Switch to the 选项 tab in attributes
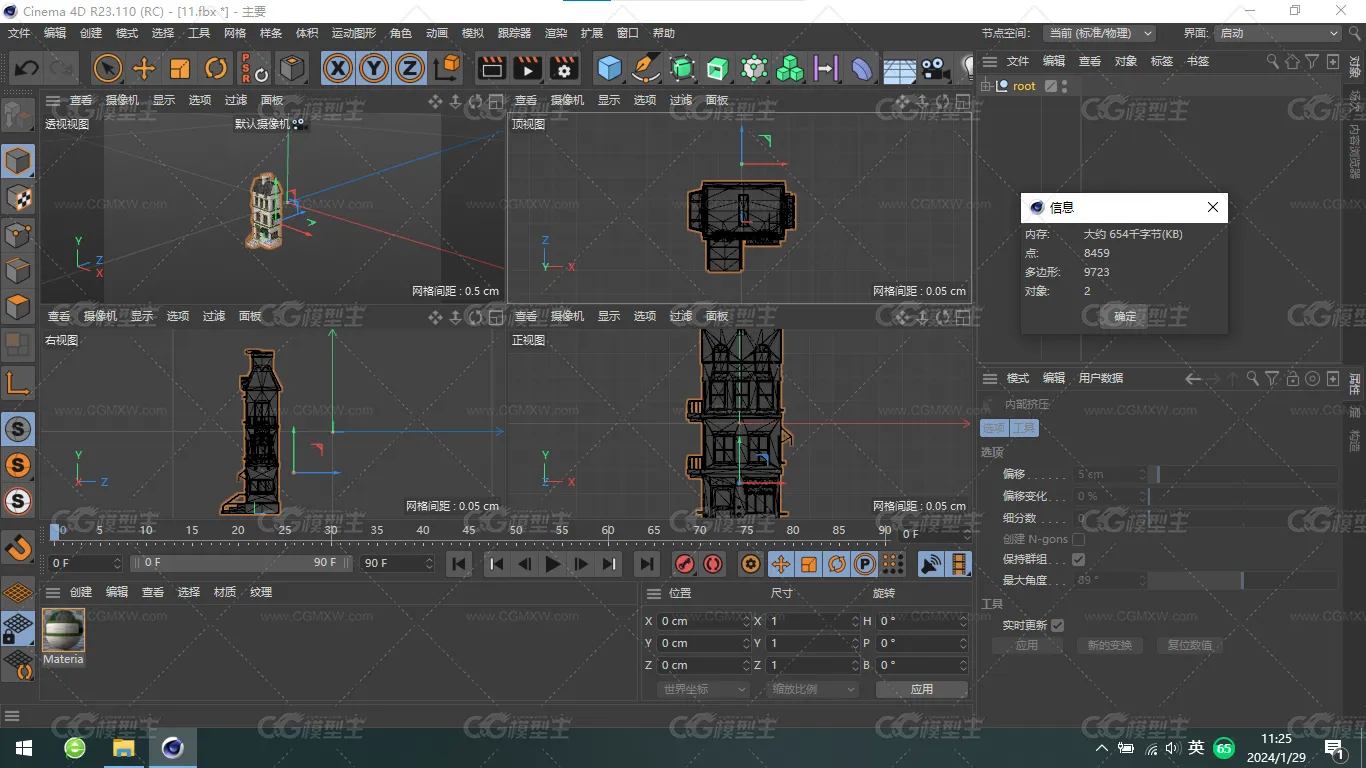 click(993, 428)
